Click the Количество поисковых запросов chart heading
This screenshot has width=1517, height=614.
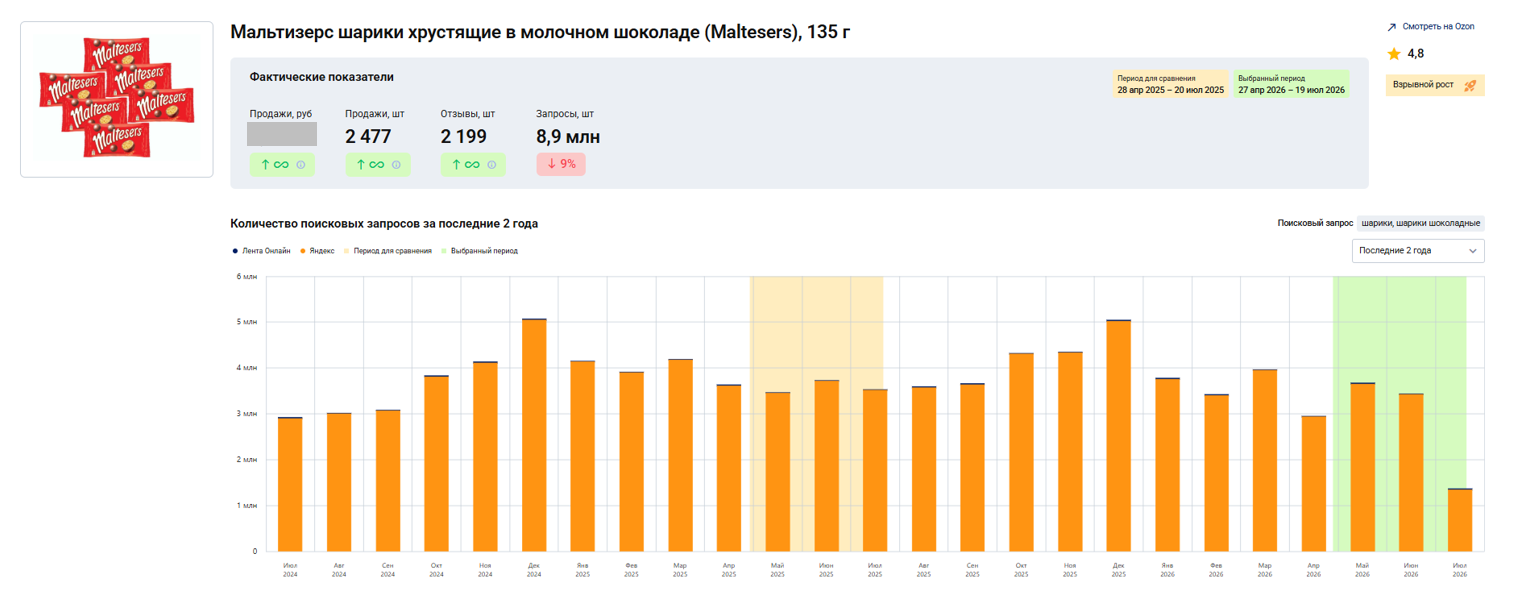[384, 224]
